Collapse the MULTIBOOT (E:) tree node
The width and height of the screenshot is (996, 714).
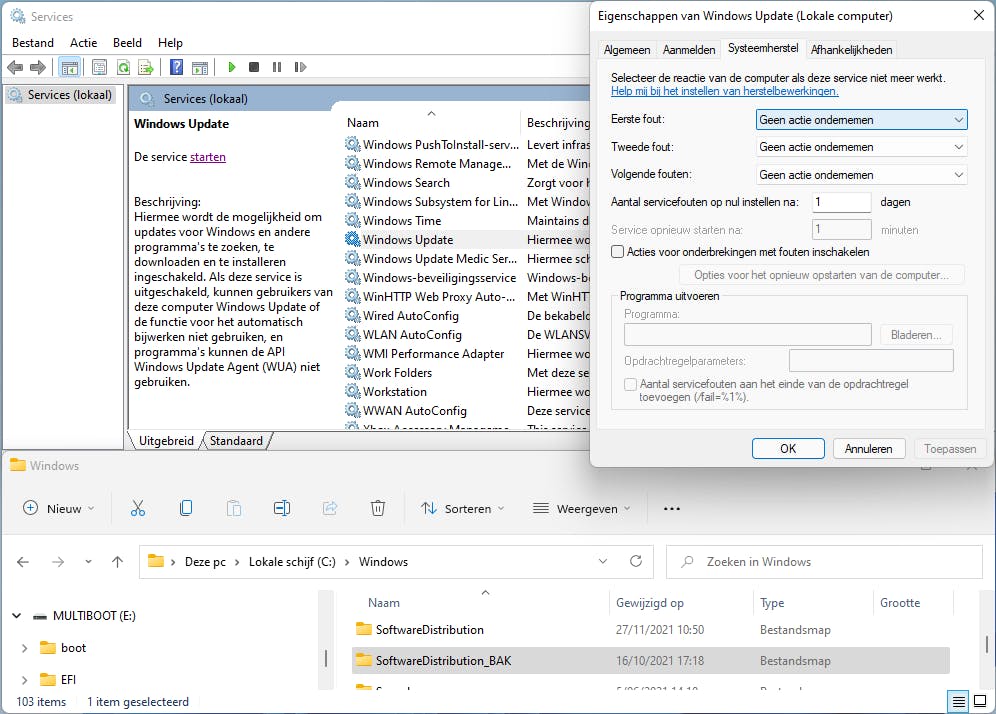pos(17,616)
